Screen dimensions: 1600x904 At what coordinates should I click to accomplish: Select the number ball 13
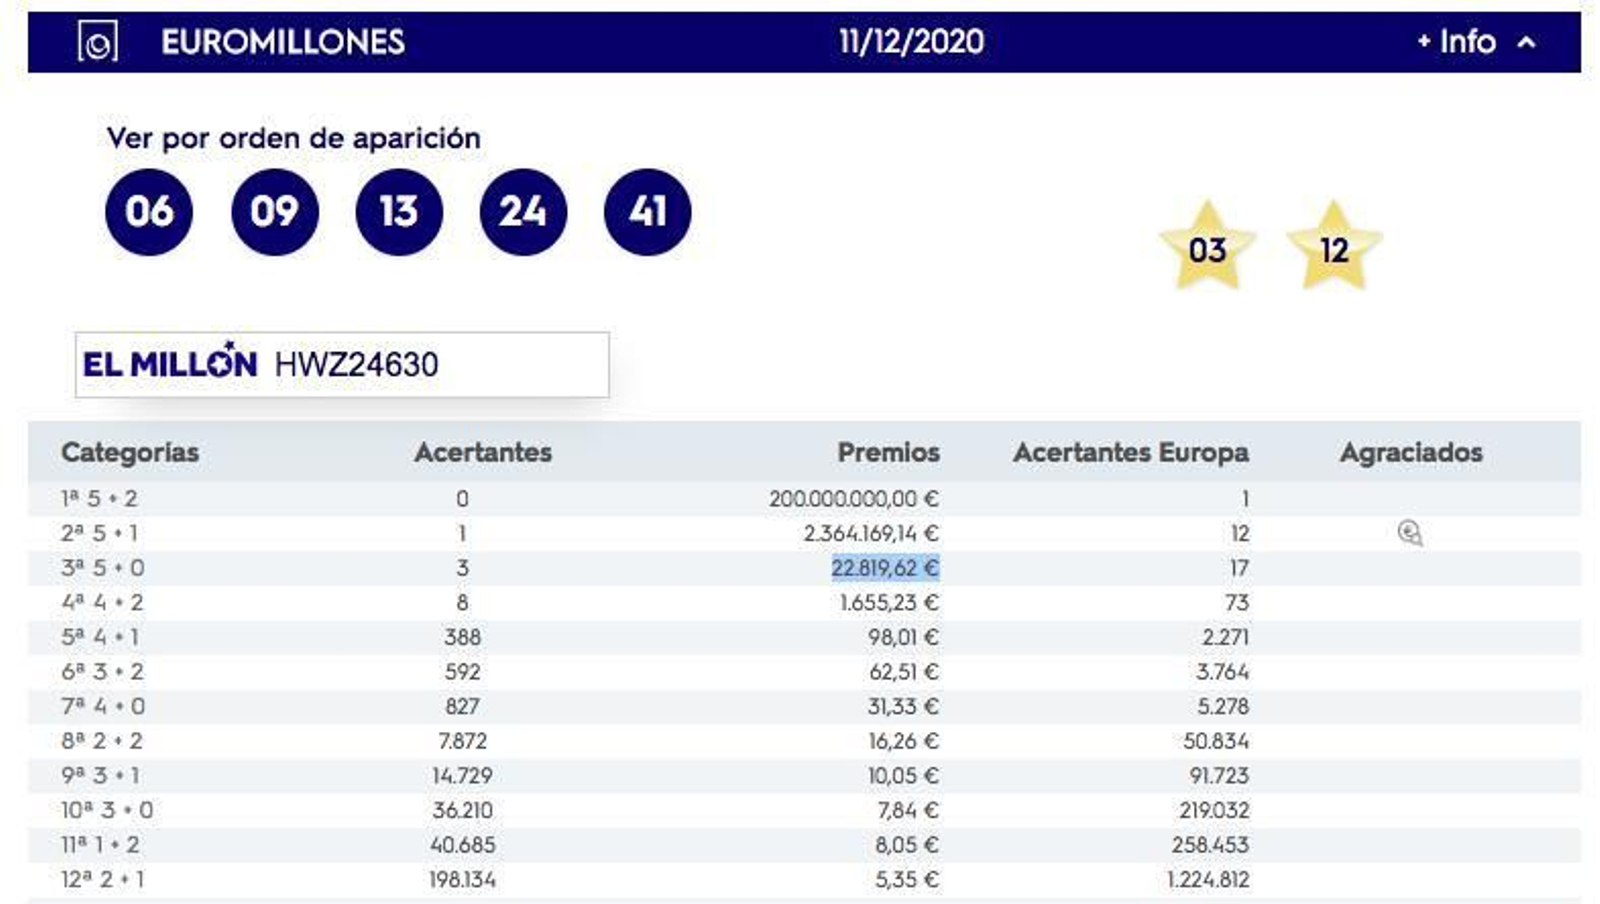[x=399, y=212]
